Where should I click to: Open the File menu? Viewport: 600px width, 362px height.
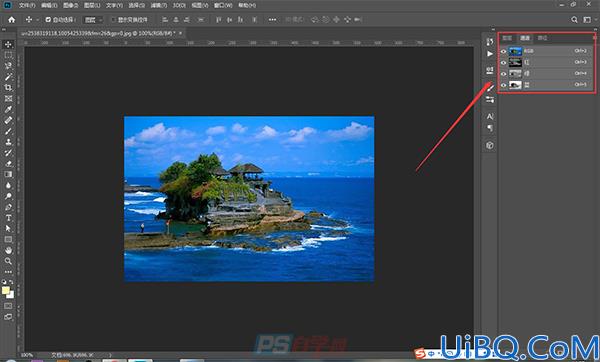27,5
